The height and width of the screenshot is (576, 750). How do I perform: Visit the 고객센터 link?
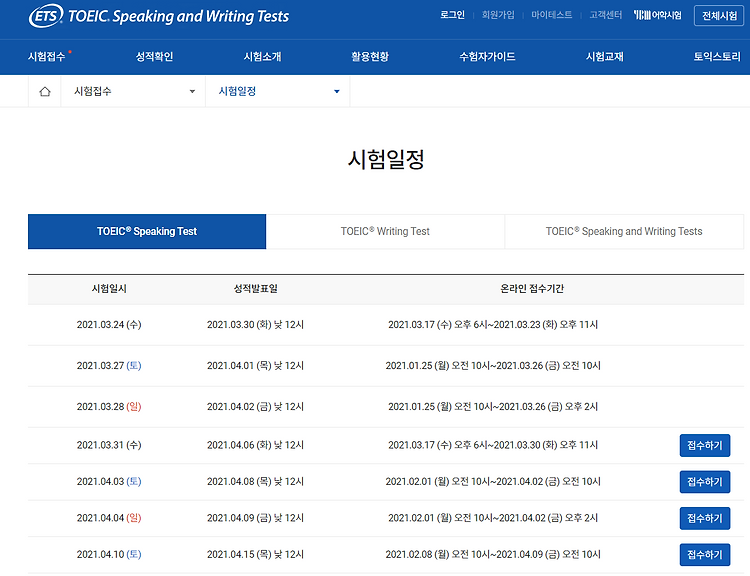click(606, 15)
